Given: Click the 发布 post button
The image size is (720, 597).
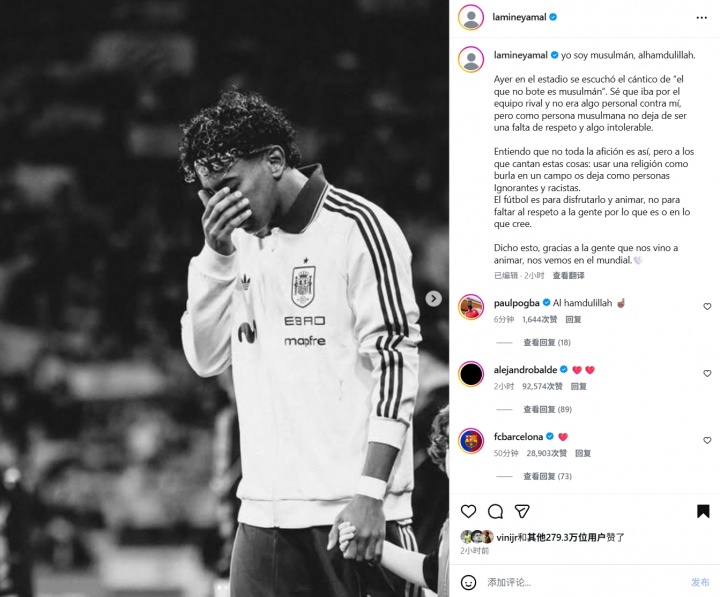Looking at the screenshot, I should (700, 582).
